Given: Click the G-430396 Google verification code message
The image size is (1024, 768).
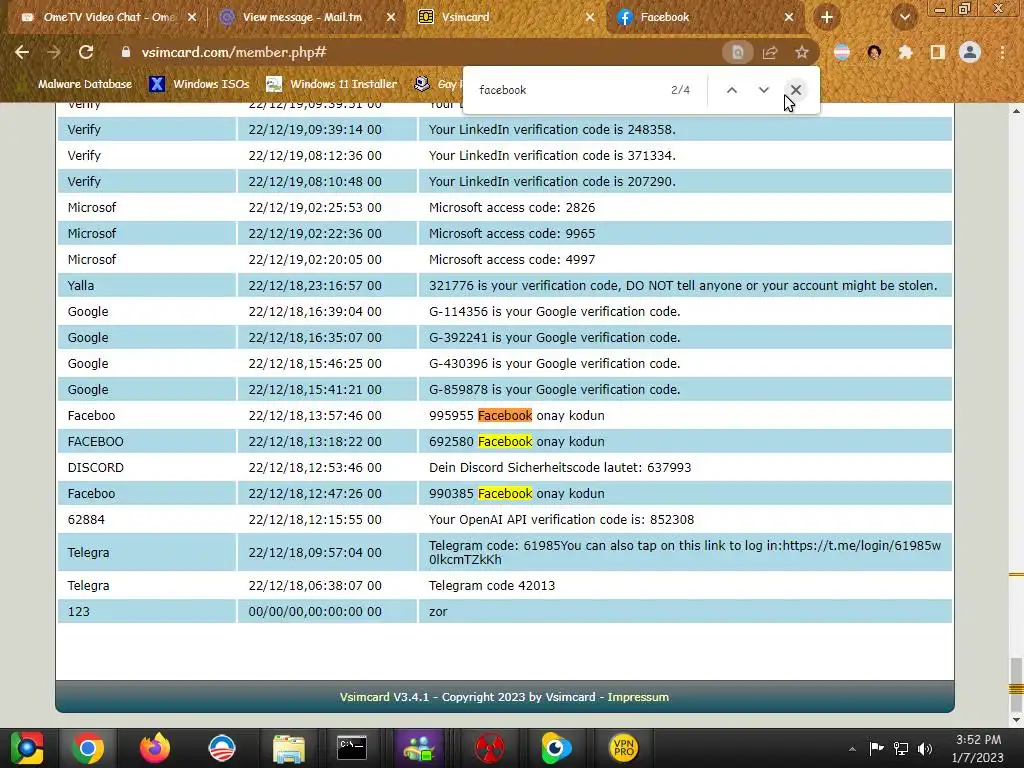Looking at the screenshot, I should (x=554, y=364).
